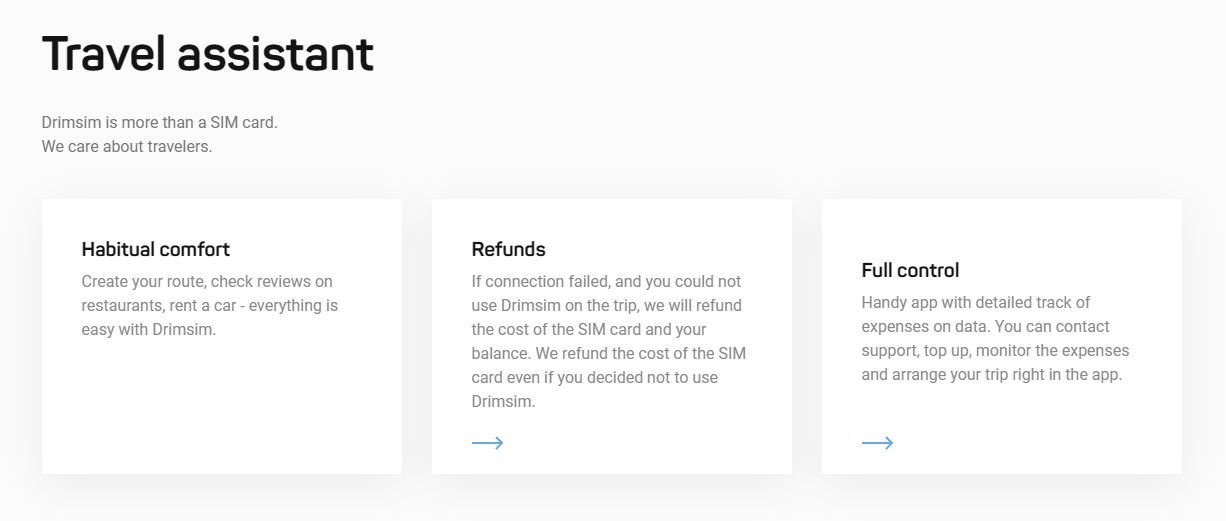Viewport: 1226px width, 521px height.
Task: Click the 'Handy app with detailed track' line
Action: [x=975, y=303]
